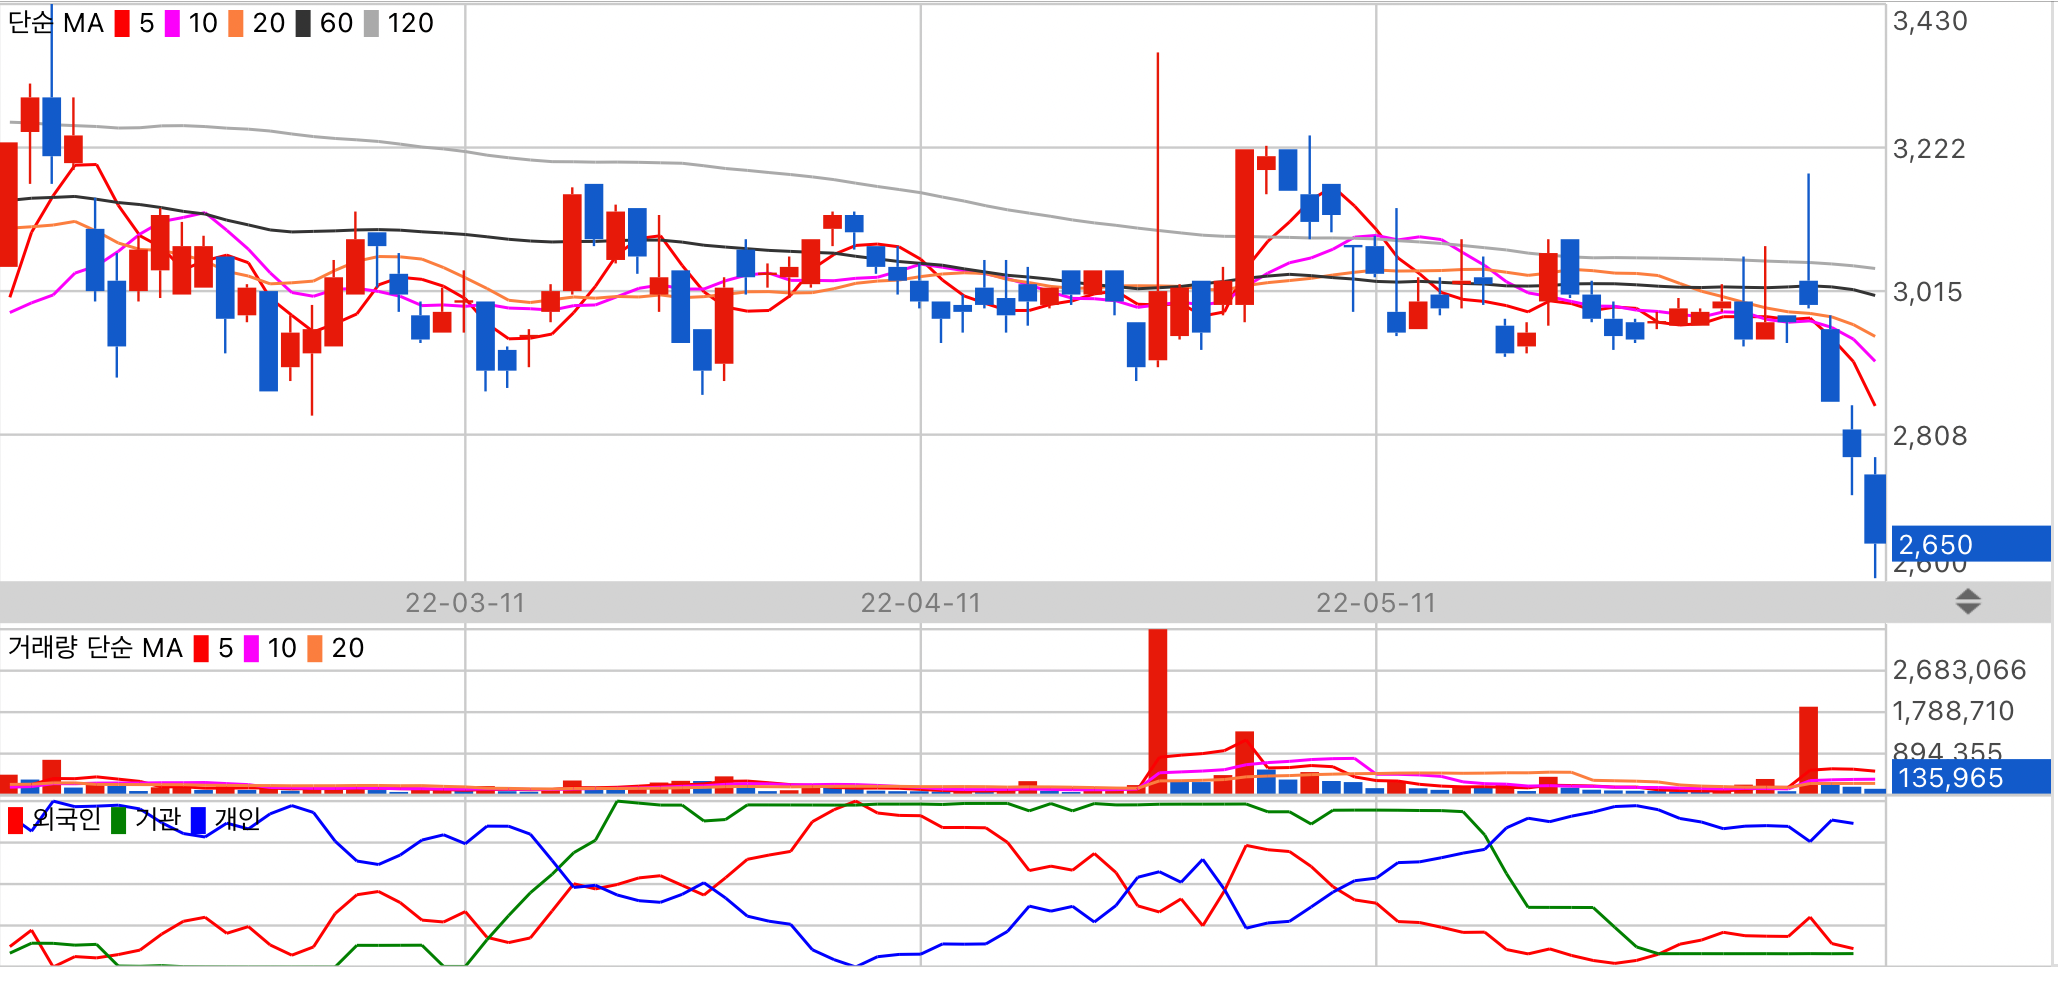Click the 22-05-11 date axis label
This screenshot has height=984, width=2058.
point(1376,603)
